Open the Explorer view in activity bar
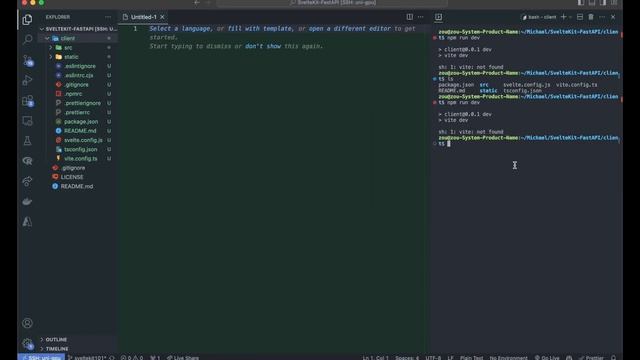The image size is (640, 360). pyautogui.click(x=27, y=20)
